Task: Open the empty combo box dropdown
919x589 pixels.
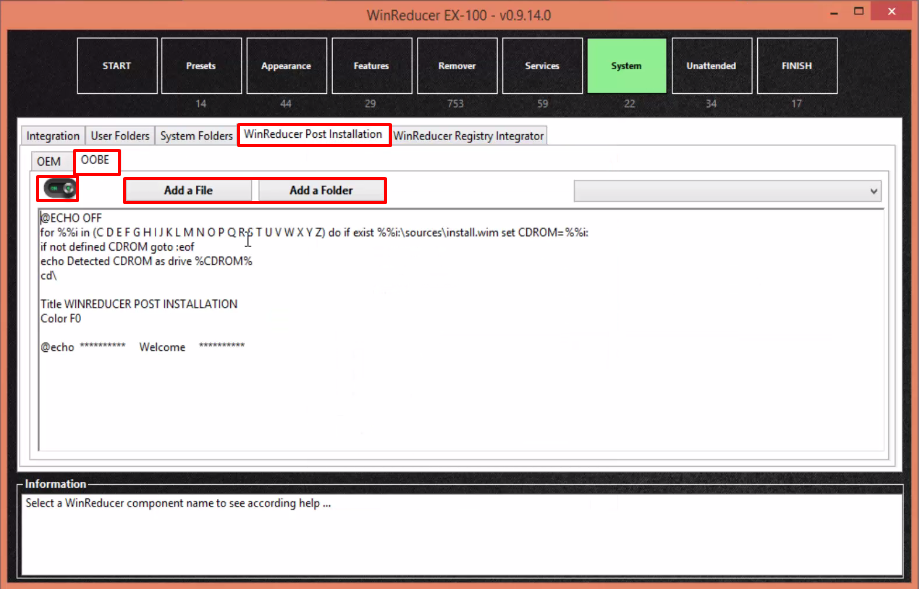Action: pos(727,191)
